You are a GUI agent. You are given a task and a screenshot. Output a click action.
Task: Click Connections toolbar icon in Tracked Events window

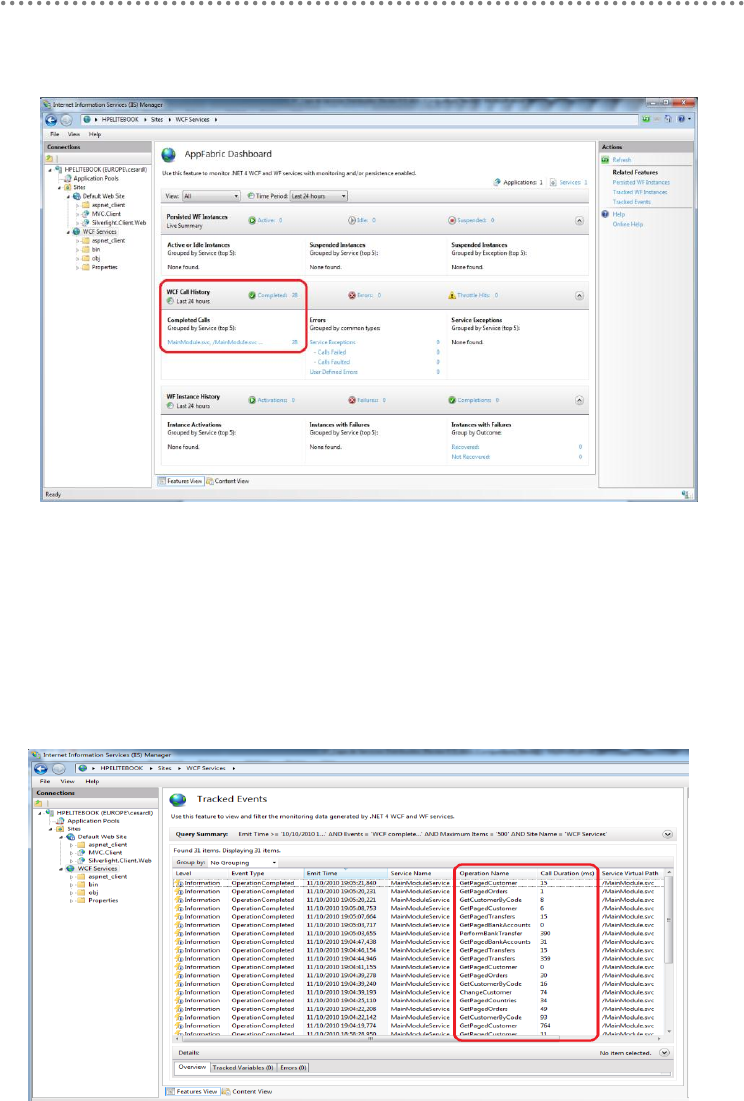click(x=39, y=803)
